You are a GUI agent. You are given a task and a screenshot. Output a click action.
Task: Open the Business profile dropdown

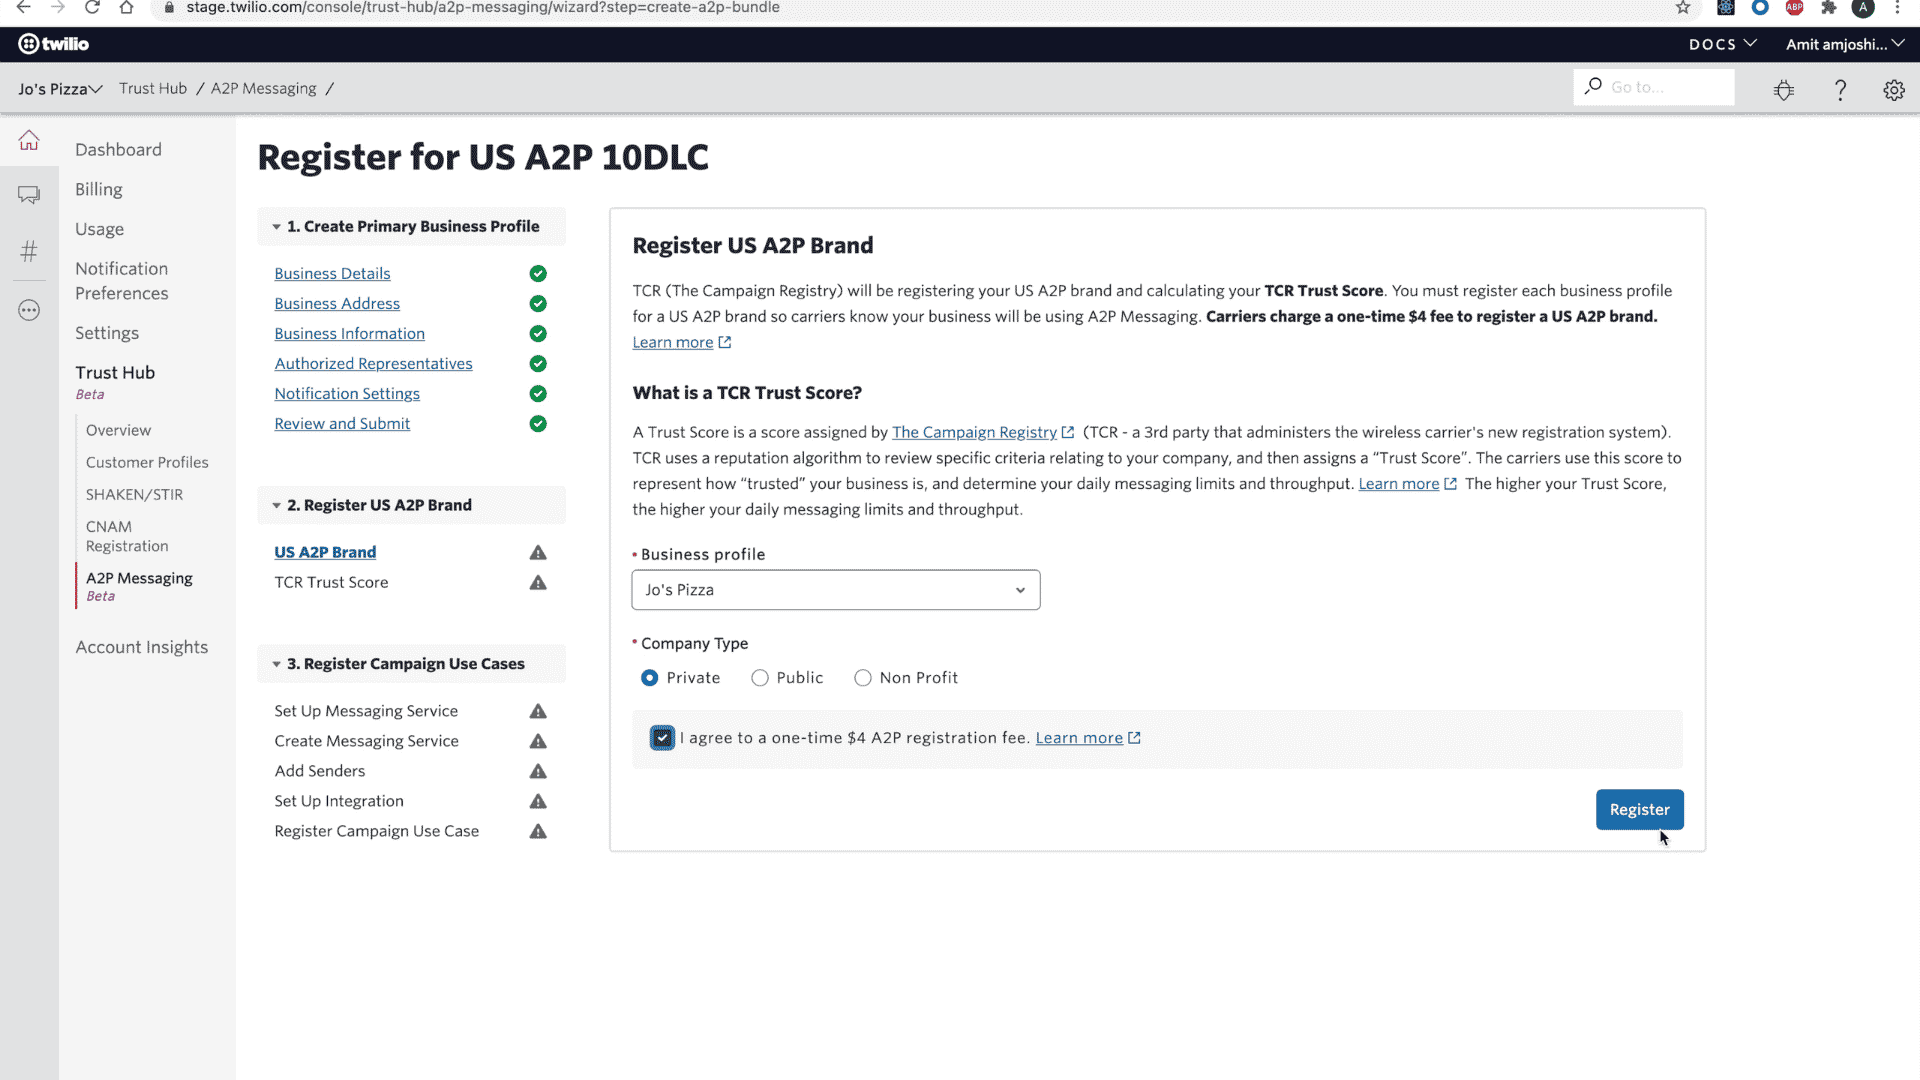coord(835,590)
